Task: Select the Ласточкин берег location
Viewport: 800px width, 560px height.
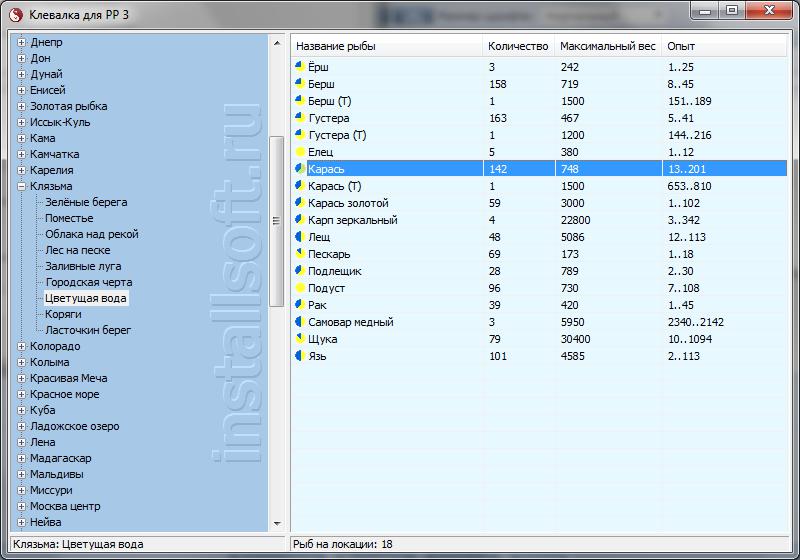Action: coord(88,330)
